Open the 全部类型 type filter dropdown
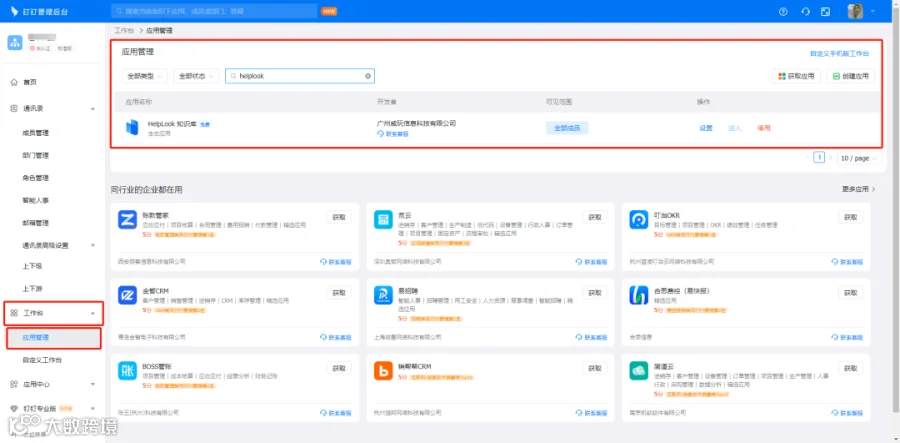 (144, 76)
